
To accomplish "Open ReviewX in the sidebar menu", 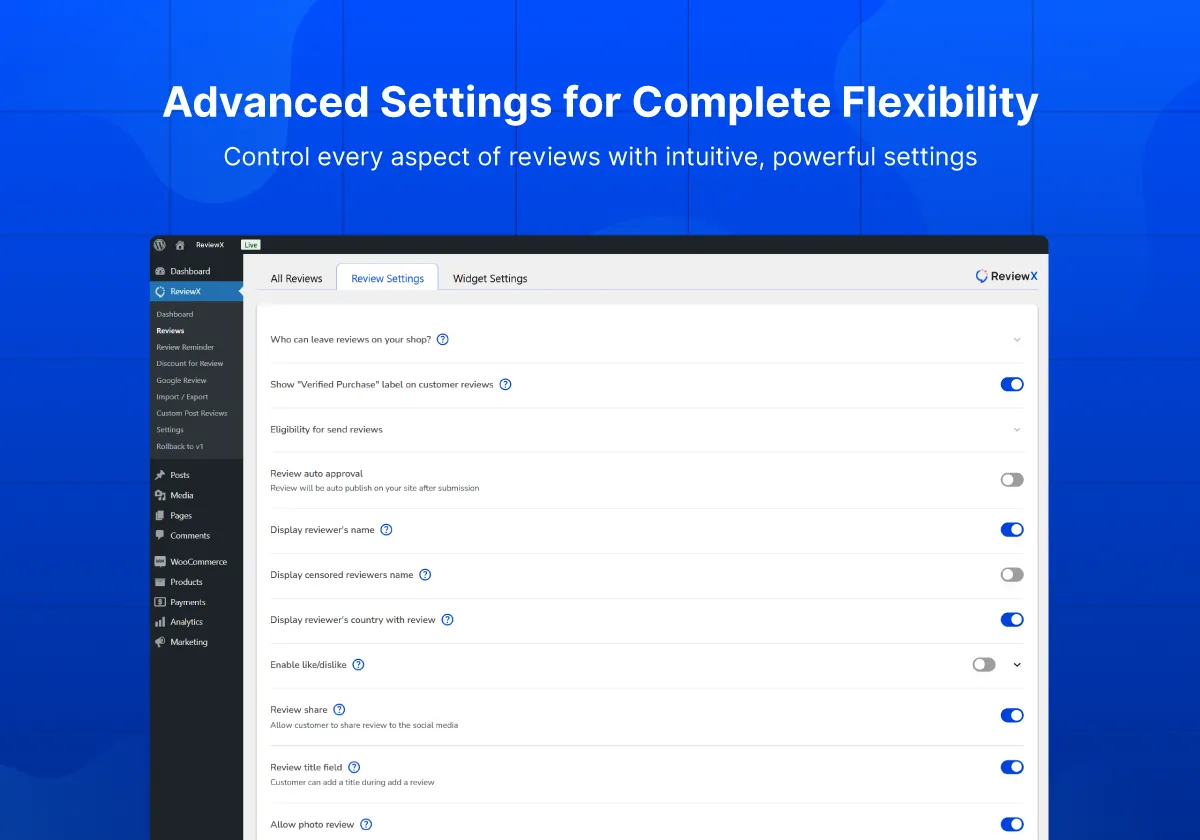I will click(196, 291).
